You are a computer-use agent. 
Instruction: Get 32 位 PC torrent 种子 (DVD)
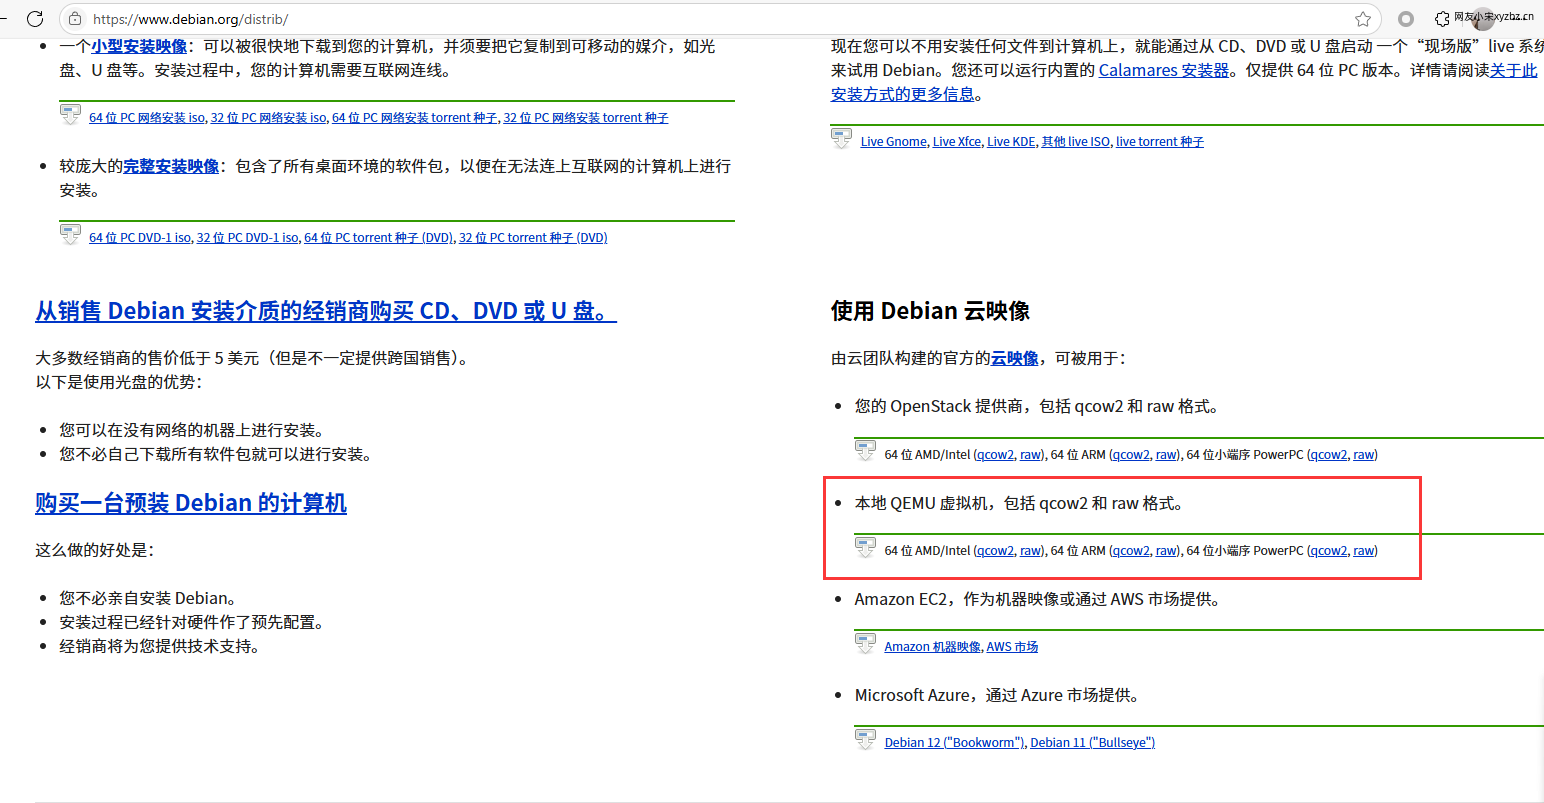533,238
